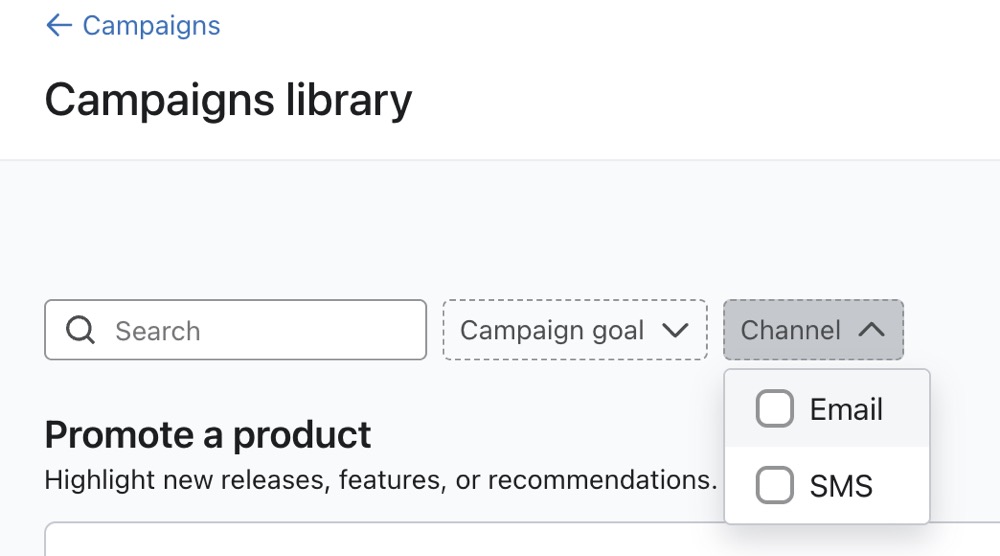
Task: Click the Campaign goal chevron-down arrow
Action: coord(676,330)
